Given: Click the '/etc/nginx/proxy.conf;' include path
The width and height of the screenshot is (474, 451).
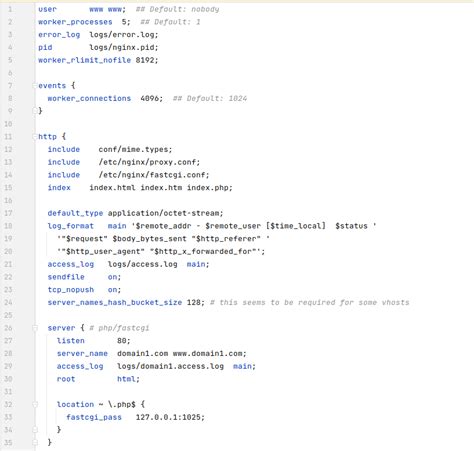Looking at the screenshot, I should pyautogui.click(x=149, y=162).
